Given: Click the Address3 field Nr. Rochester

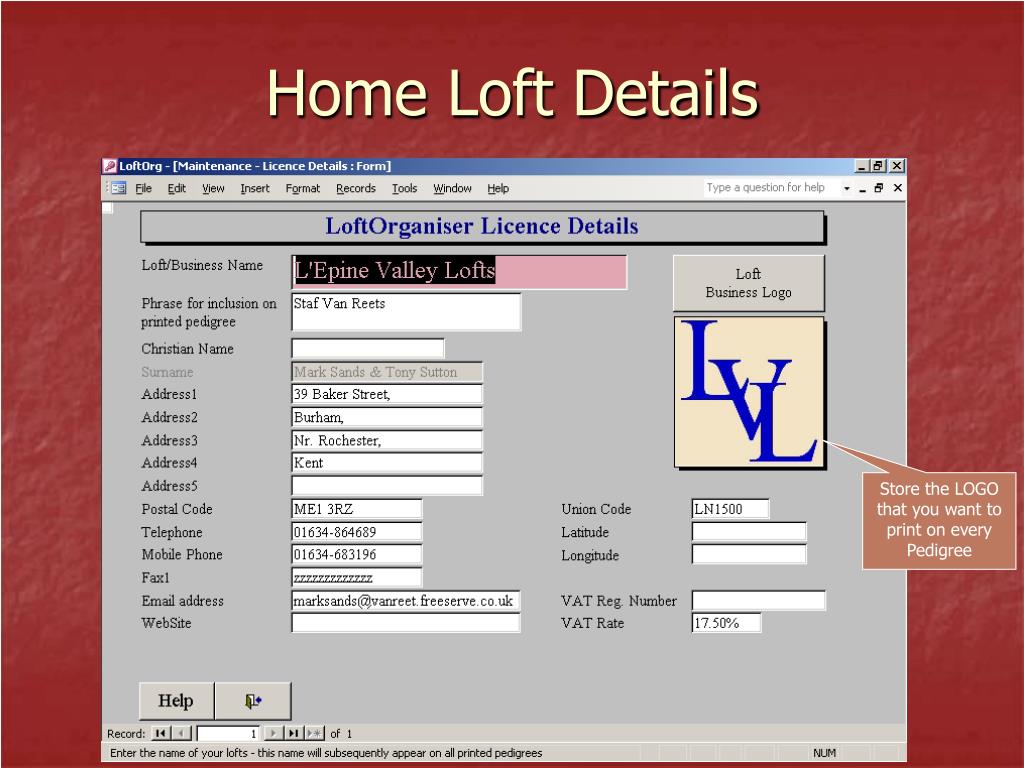Looking at the screenshot, I should click(x=387, y=440).
